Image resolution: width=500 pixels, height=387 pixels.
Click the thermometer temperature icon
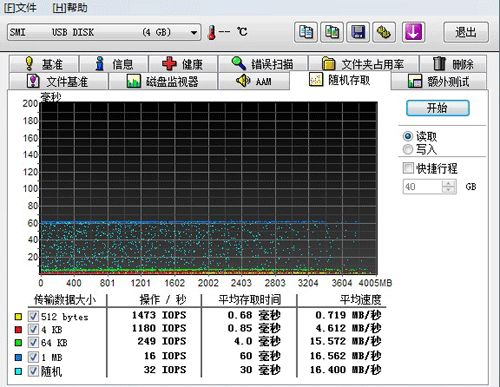coord(211,33)
